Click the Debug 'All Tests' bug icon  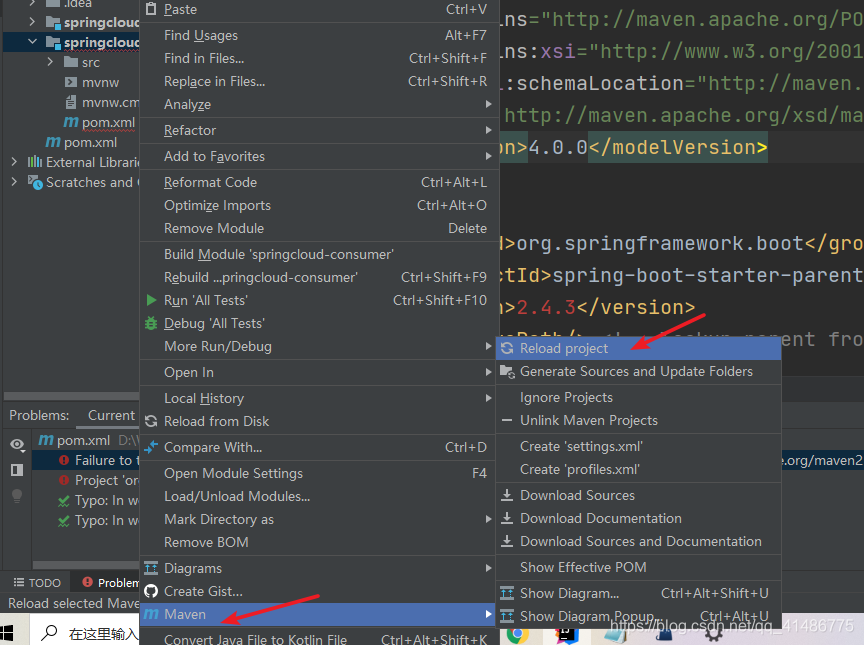point(151,323)
